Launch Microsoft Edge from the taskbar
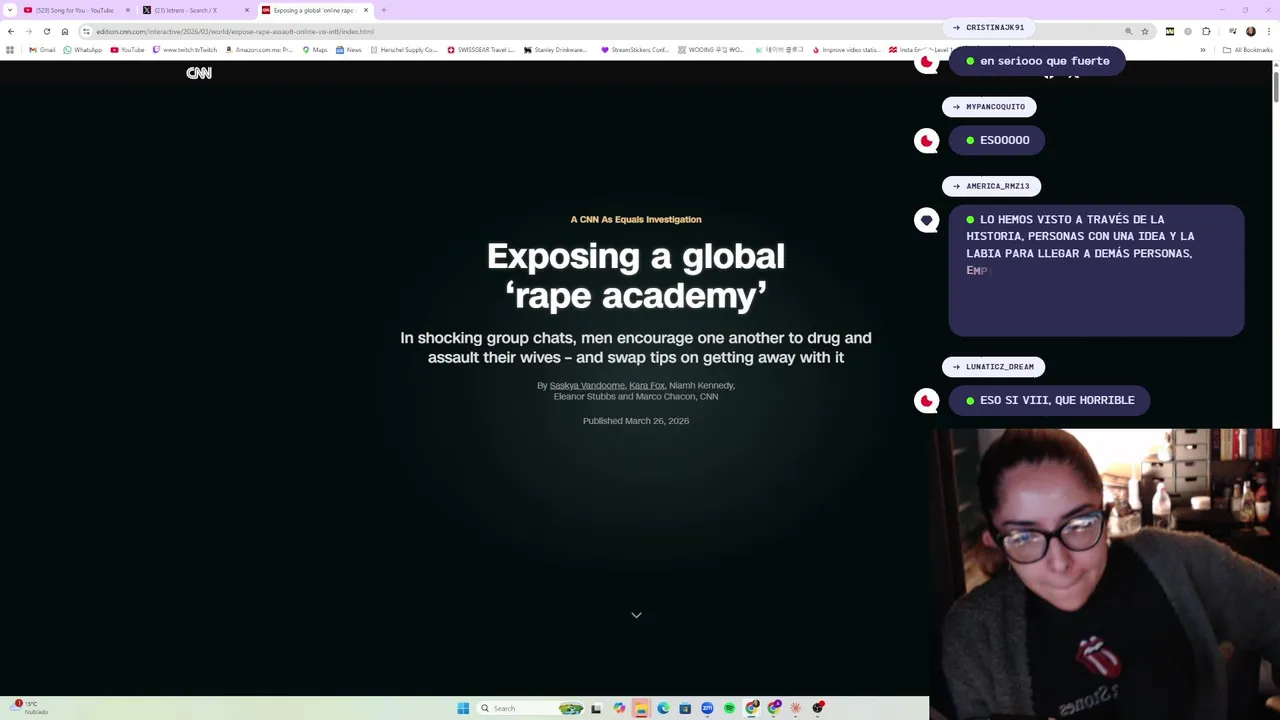The height and width of the screenshot is (720, 1280). point(663,708)
